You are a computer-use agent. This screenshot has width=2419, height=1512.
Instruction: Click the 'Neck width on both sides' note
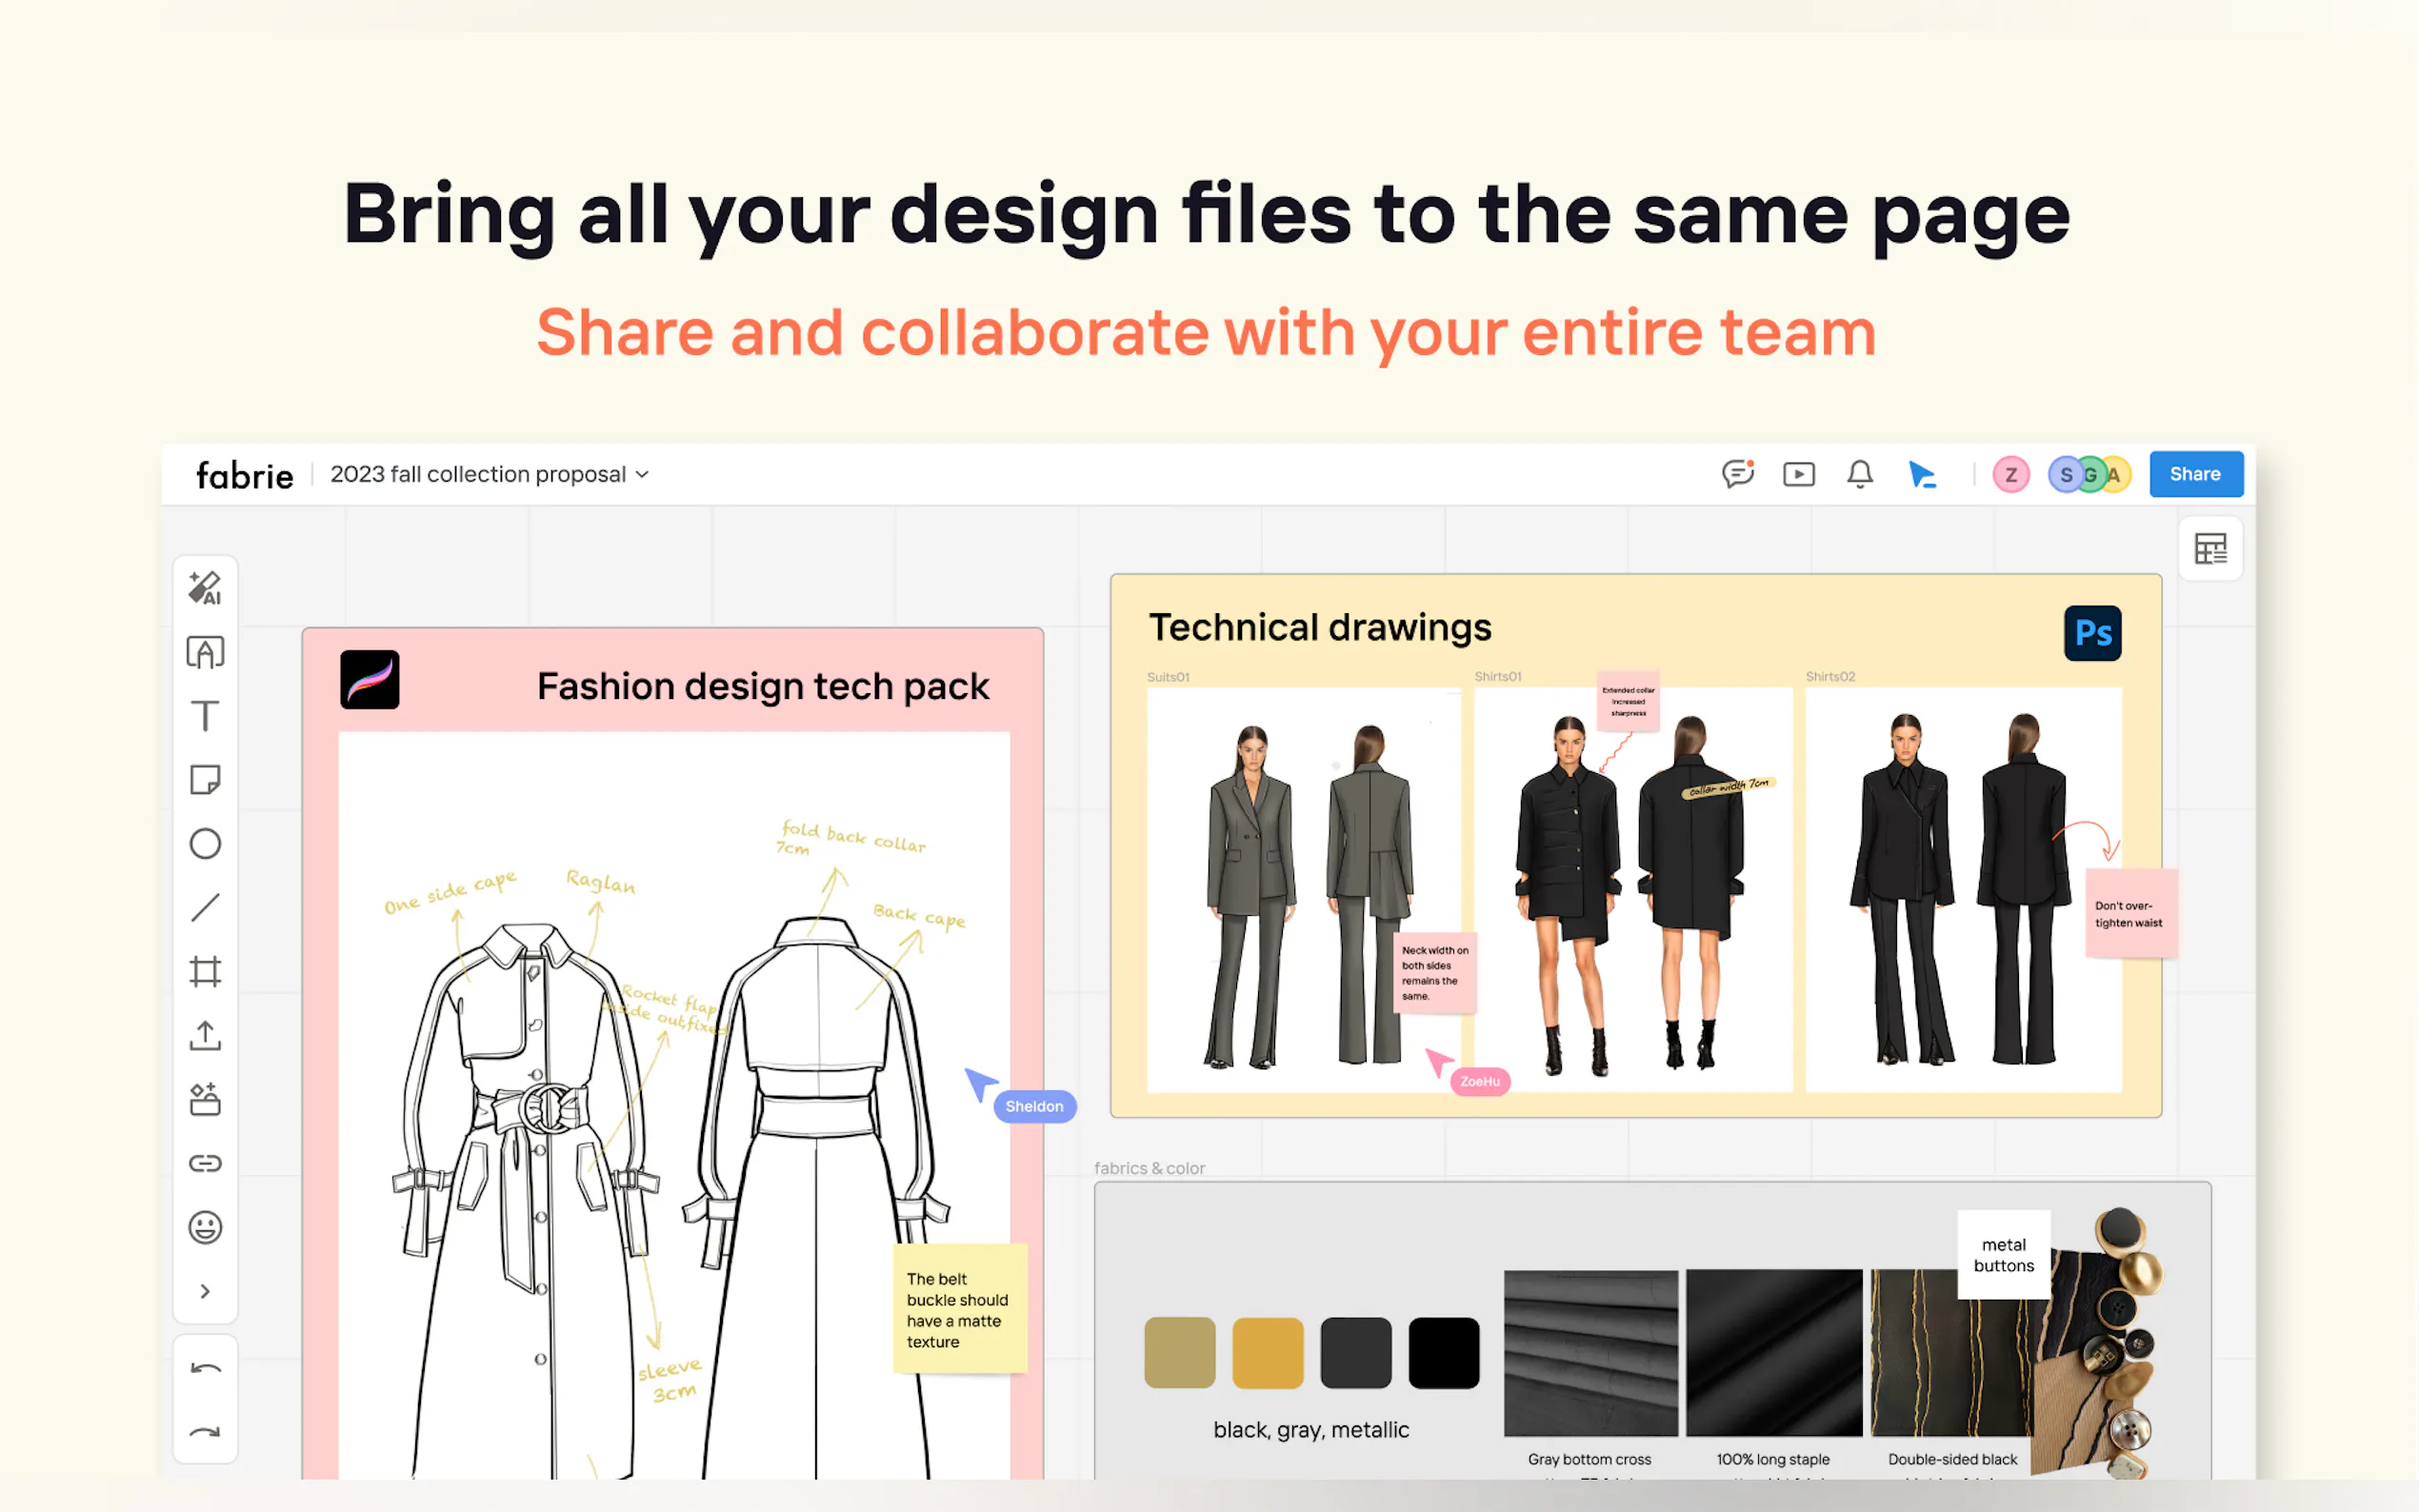(1434, 972)
